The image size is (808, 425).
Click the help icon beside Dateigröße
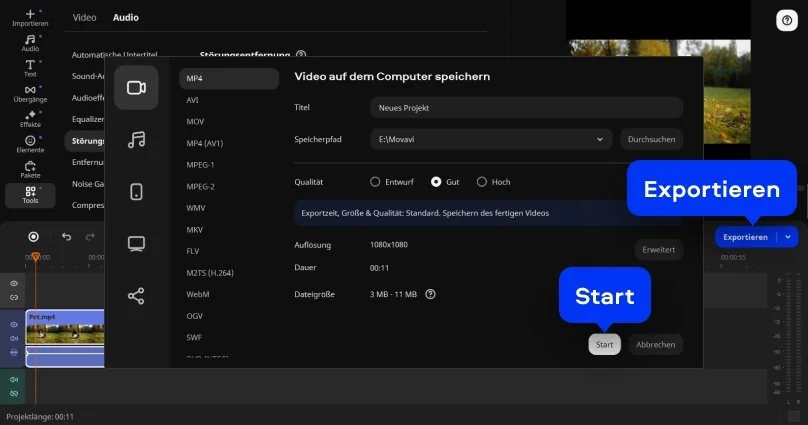pyautogui.click(x=430, y=295)
